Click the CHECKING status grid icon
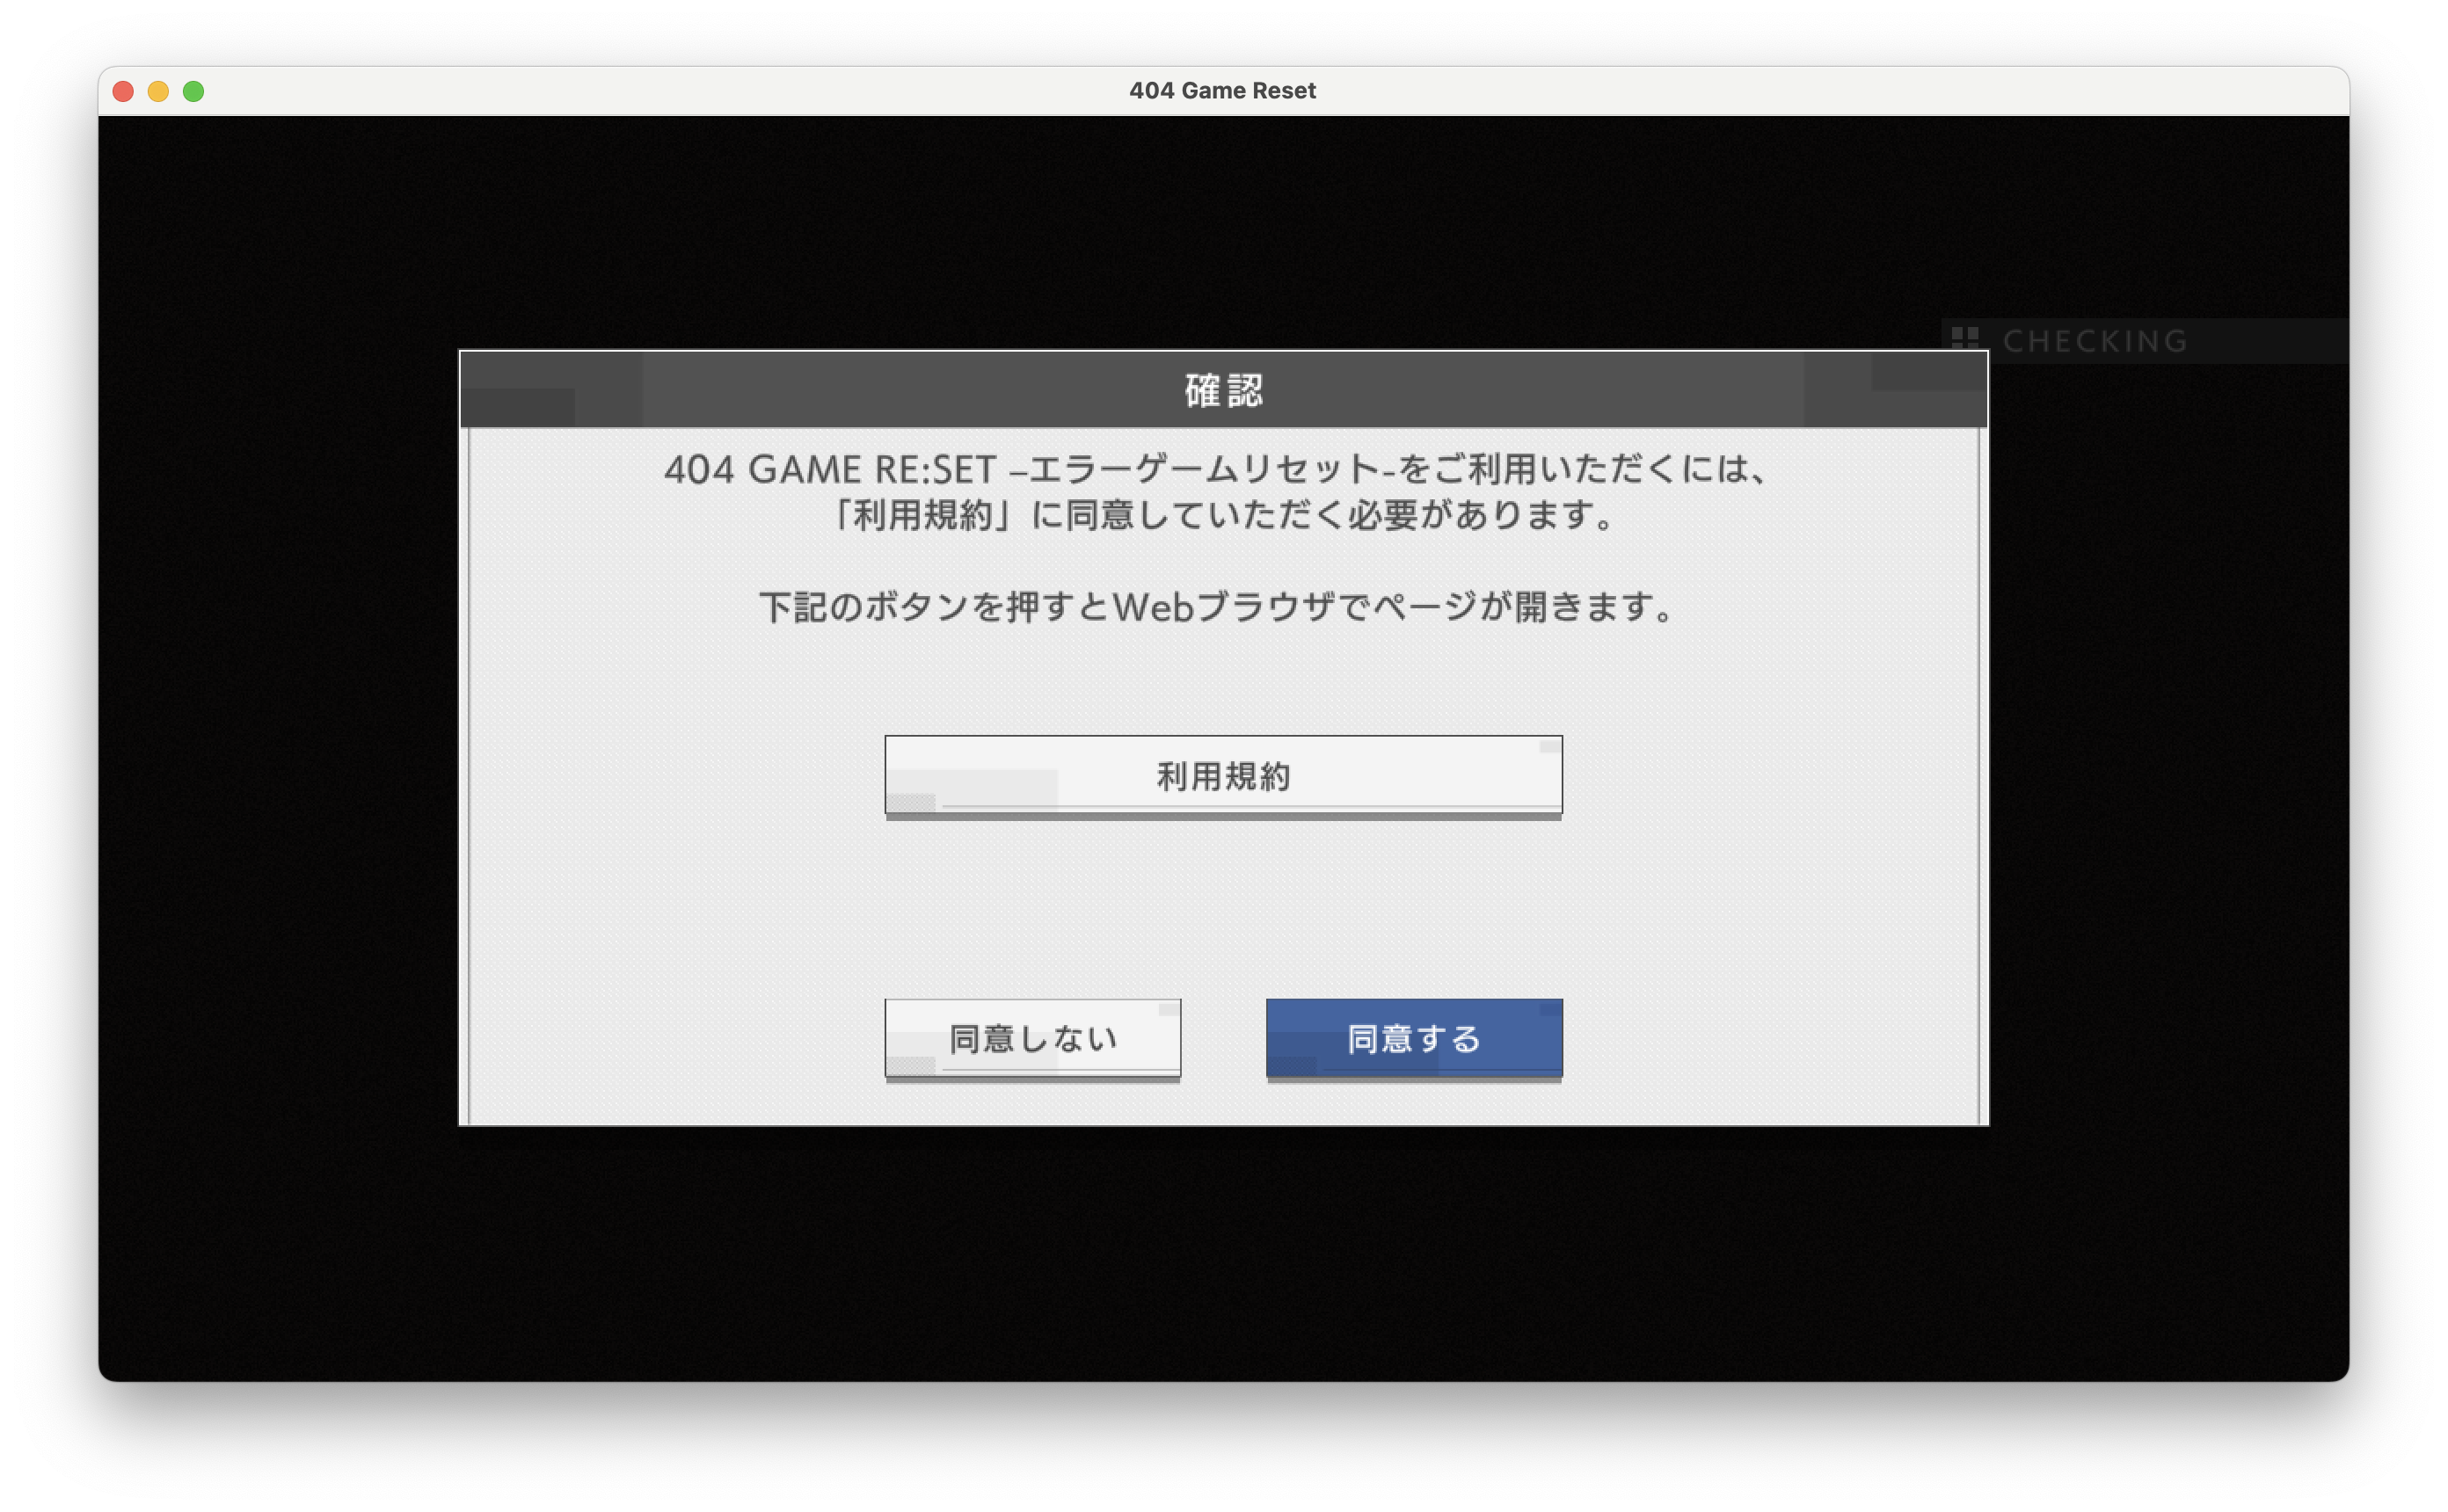 [x=1965, y=340]
